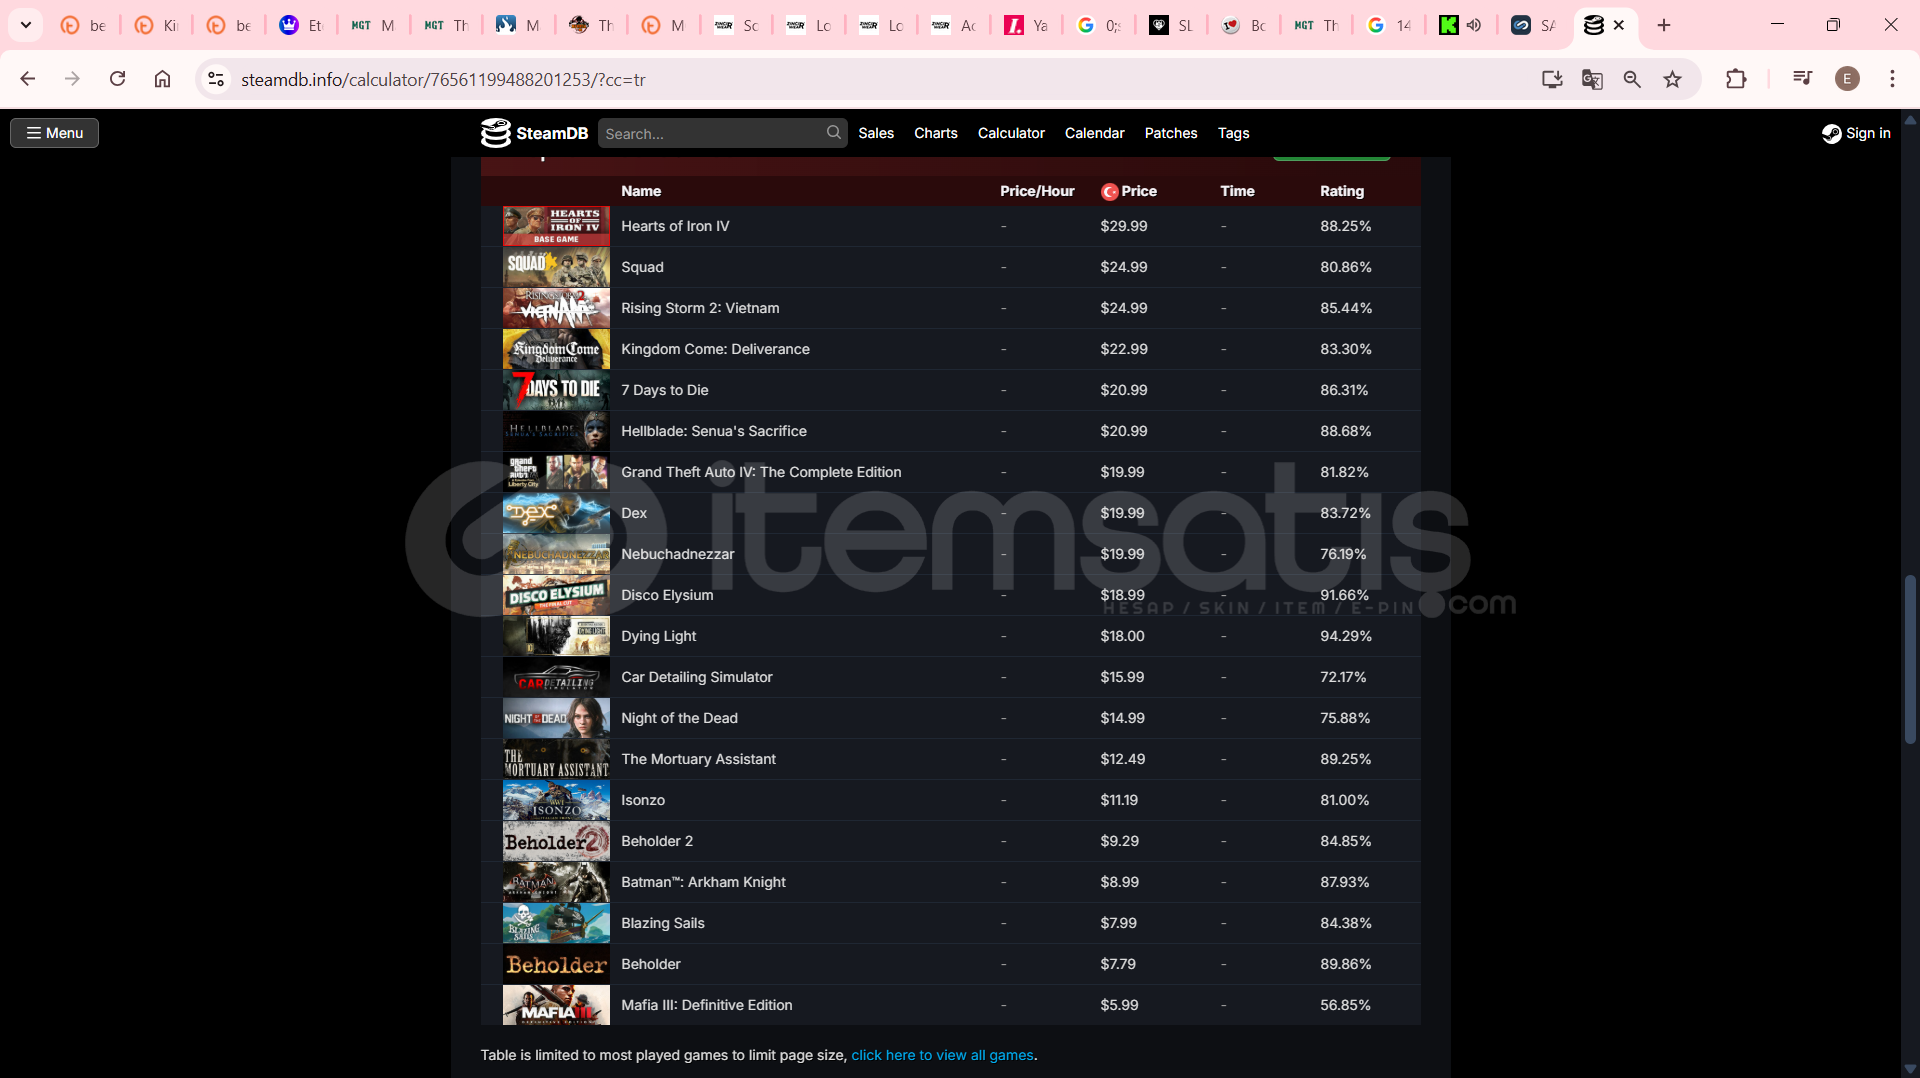Click the install app icon in address bar
This screenshot has width=1920, height=1078.
1552,79
